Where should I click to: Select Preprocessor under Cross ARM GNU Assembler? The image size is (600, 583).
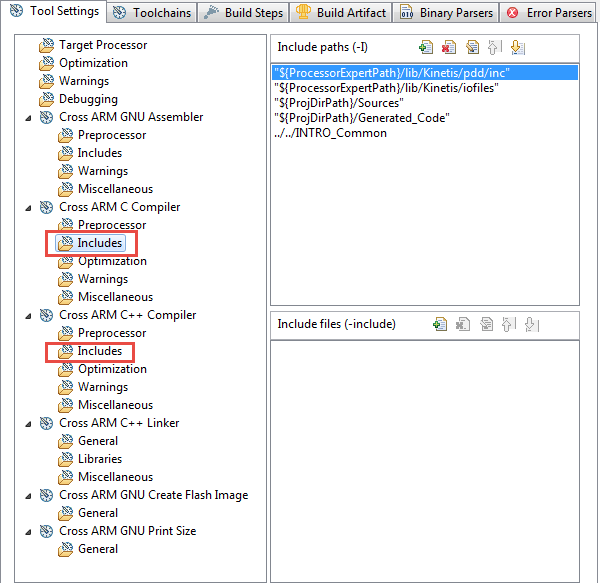coord(112,135)
